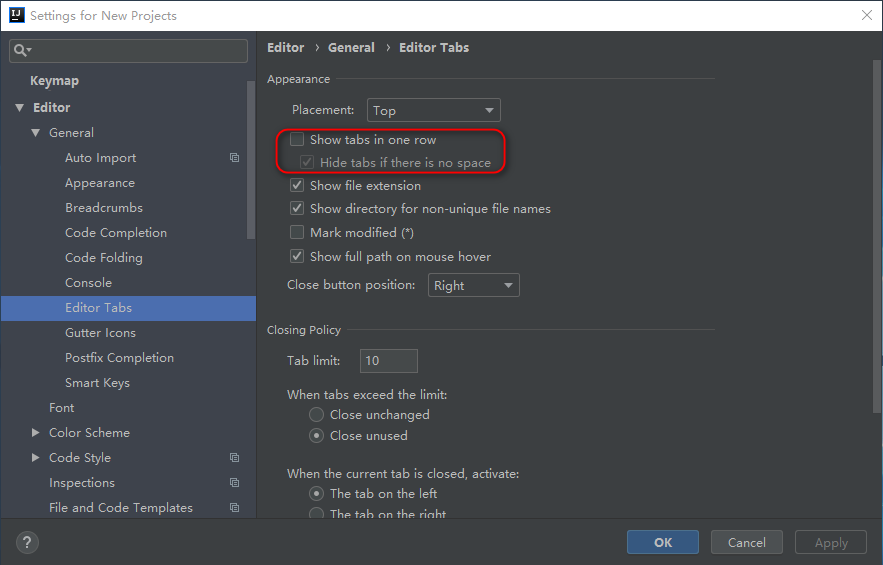Expand the Code Style node arrow
The image size is (883, 565).
tap(35, 457)
